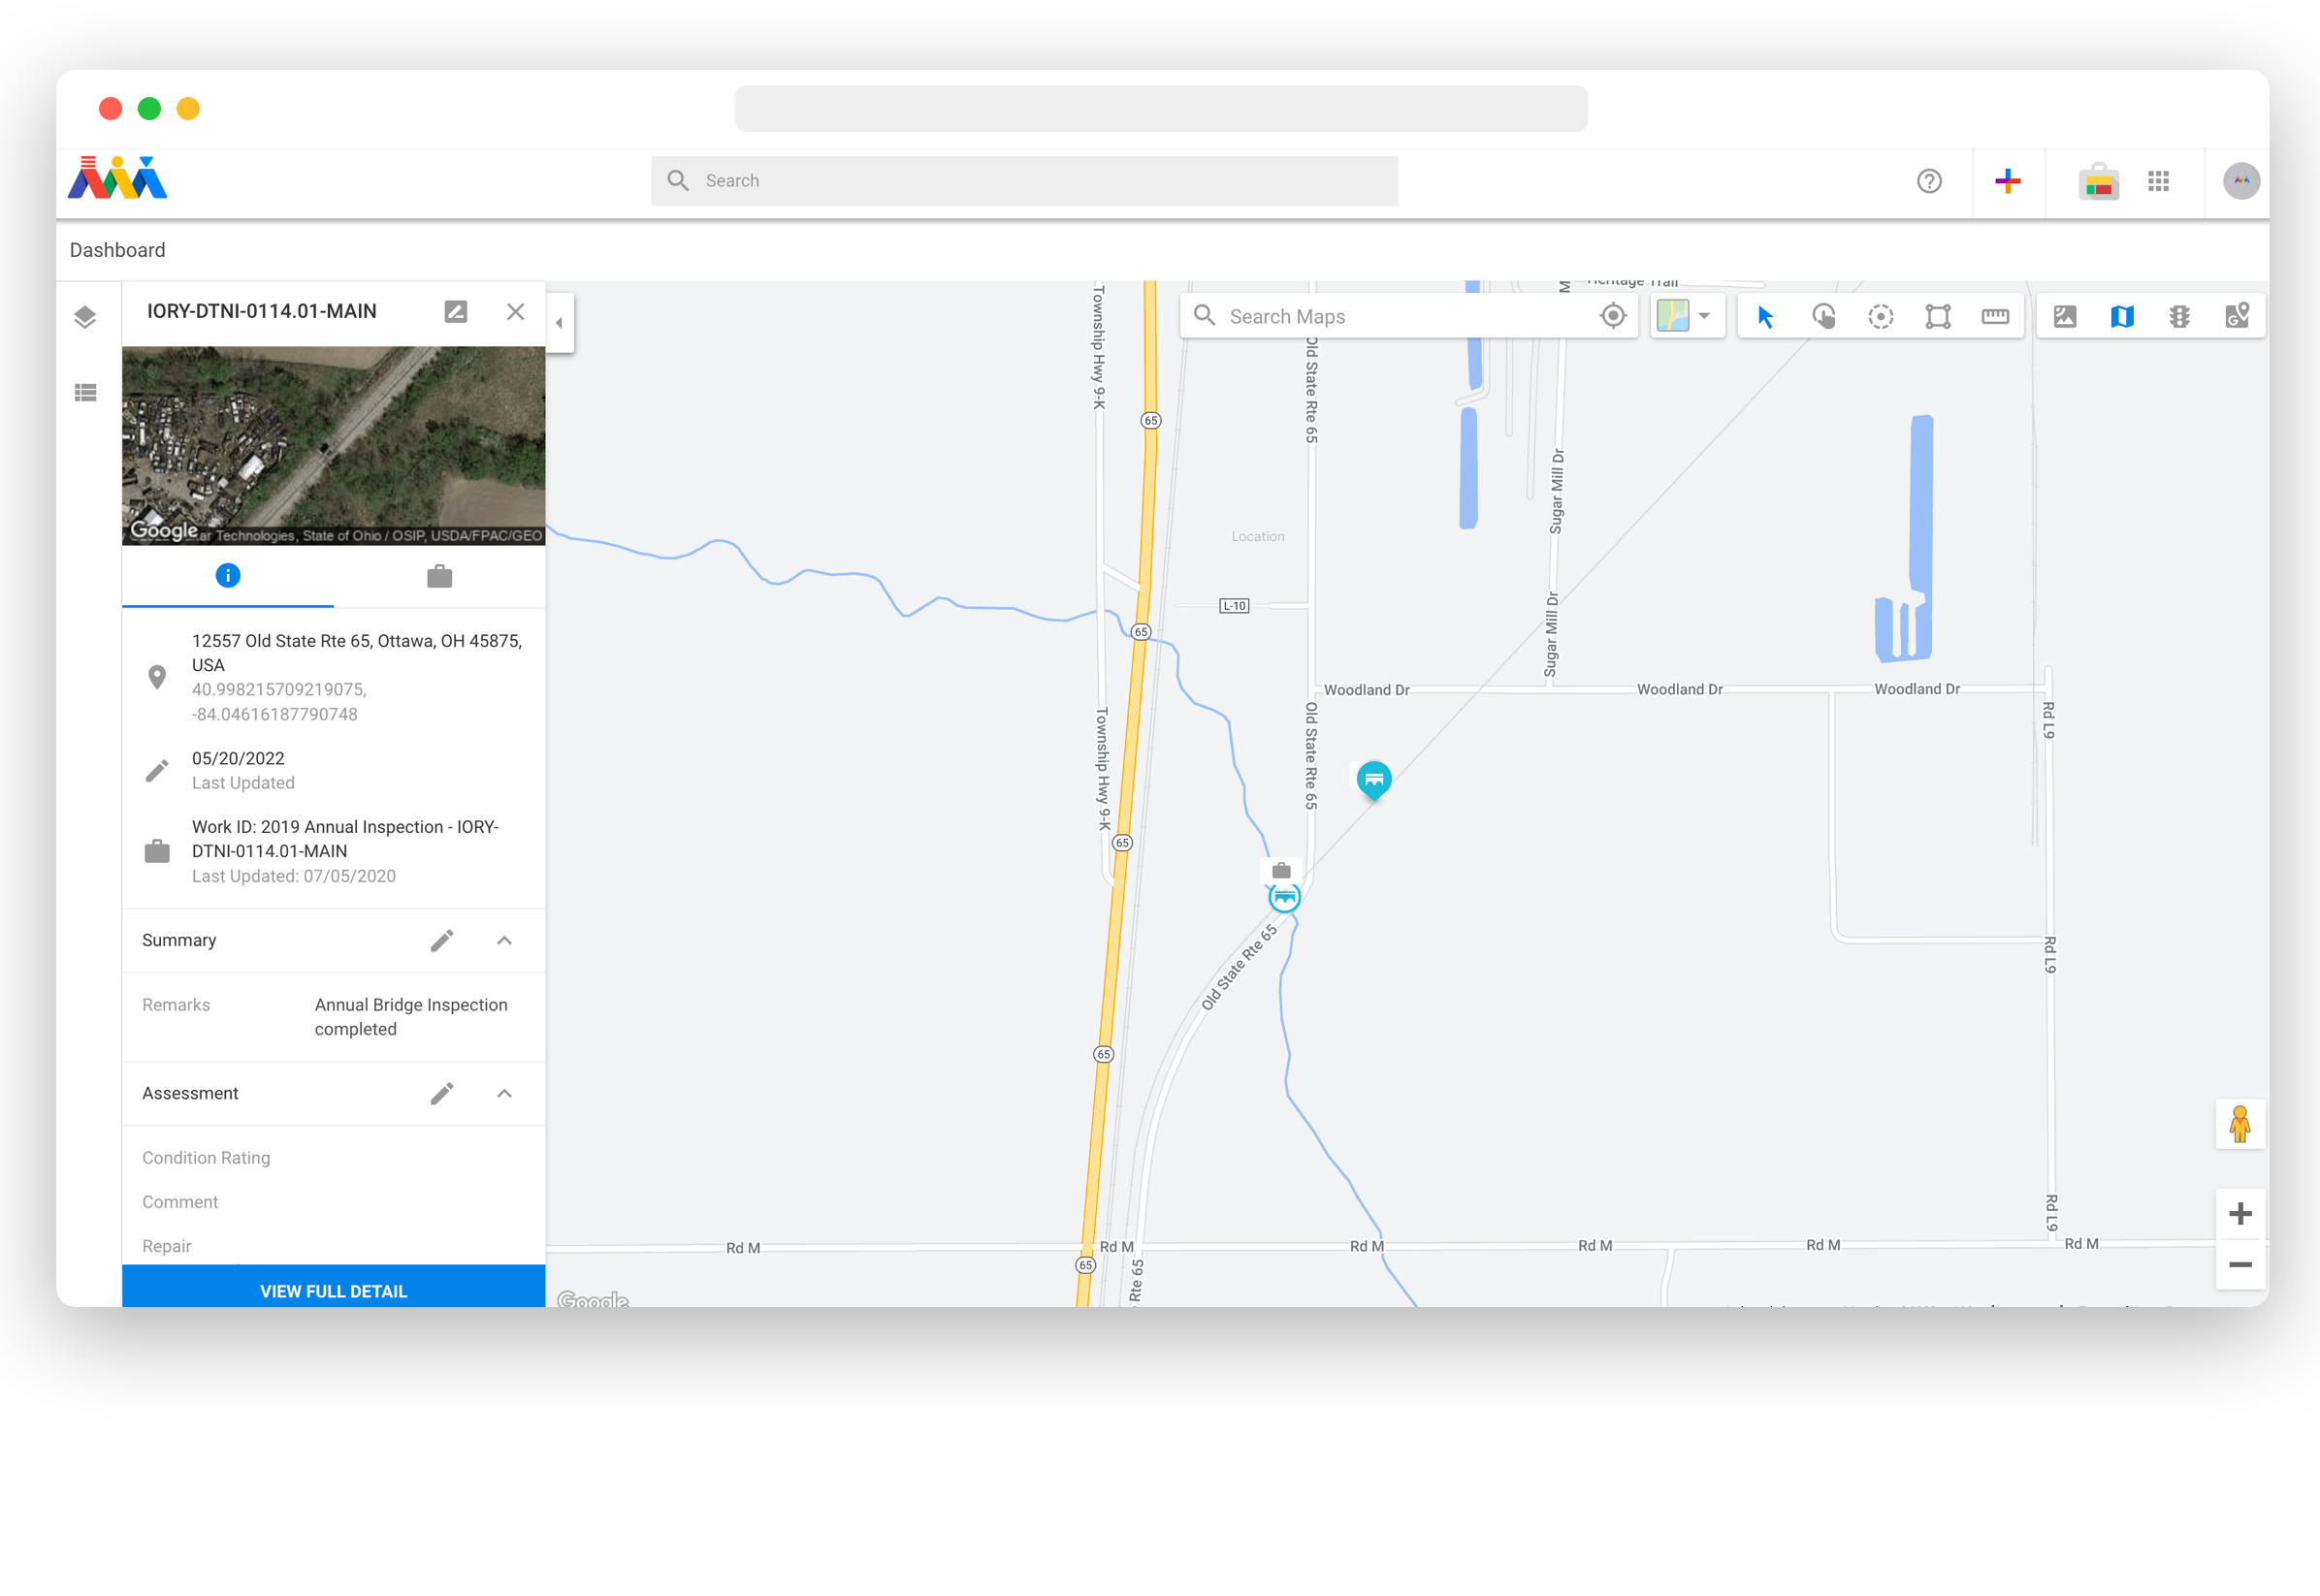
Task: Select the ruler measure tool
Action: (1995, 317)
